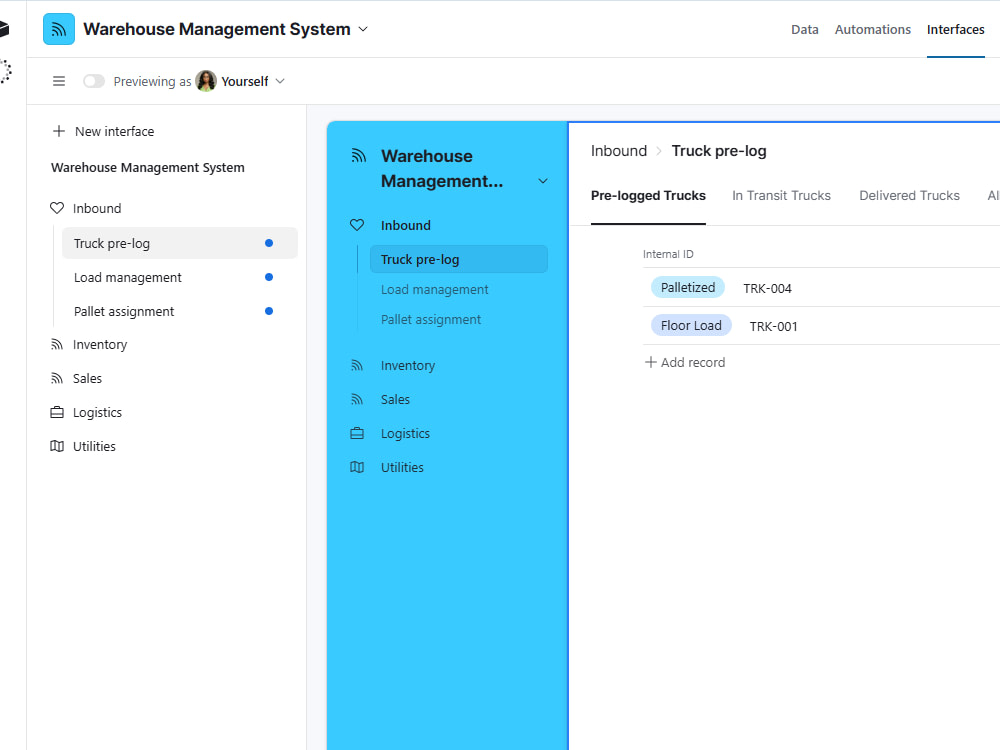Switch to Delivered Trucks tab
This screenshot has width=1000, height=750.
[x=909, y=196]
